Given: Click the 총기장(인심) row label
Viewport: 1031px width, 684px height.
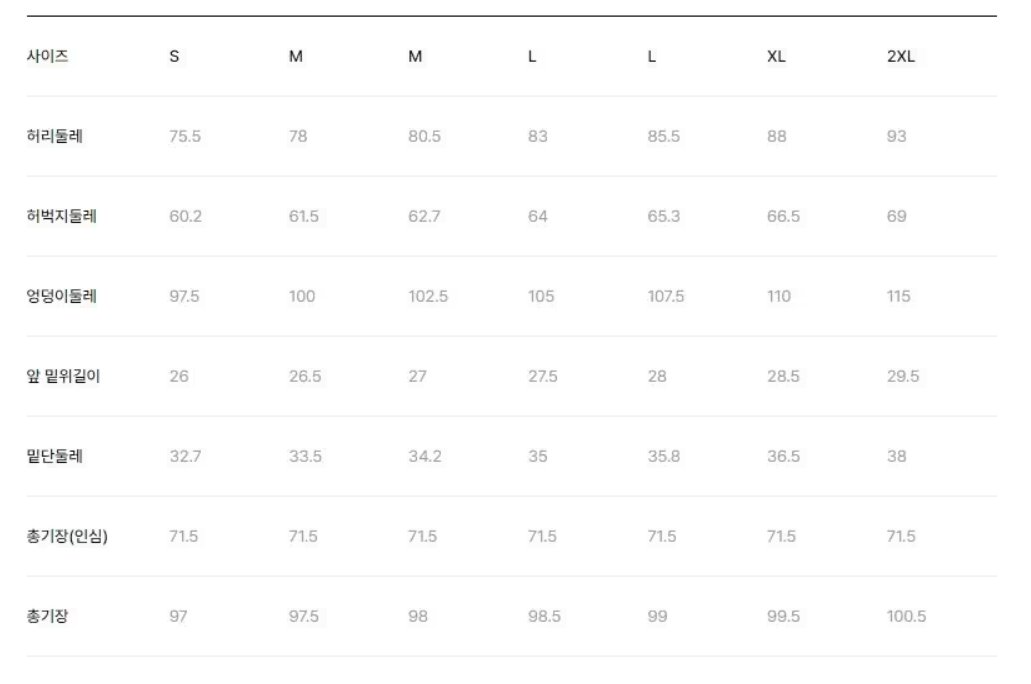Looking at the screenshot, I should (x=67, y=536).
